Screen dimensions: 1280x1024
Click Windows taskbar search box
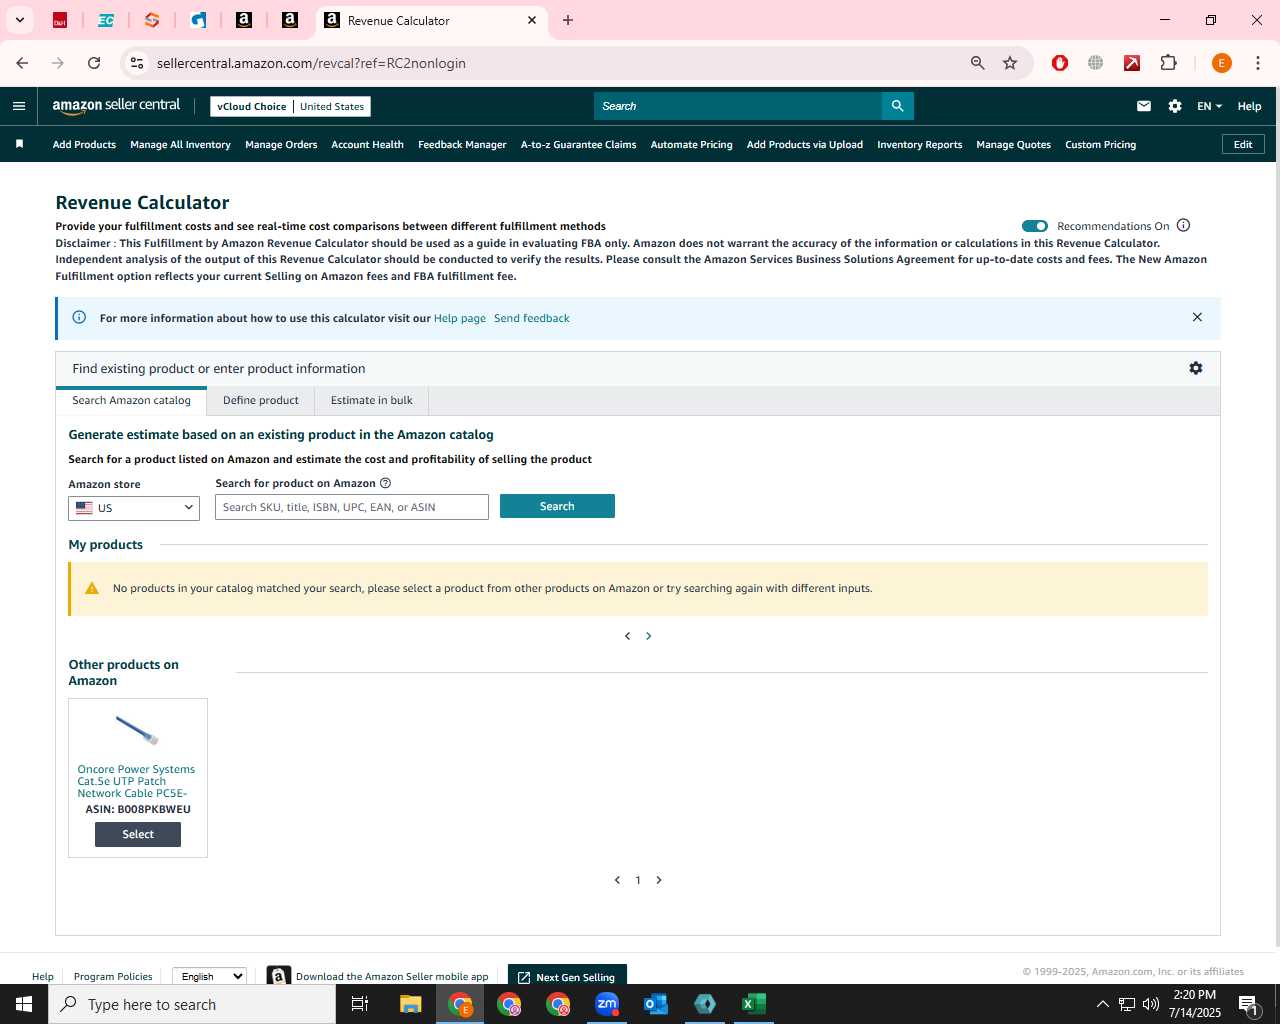coord(192,1004)
